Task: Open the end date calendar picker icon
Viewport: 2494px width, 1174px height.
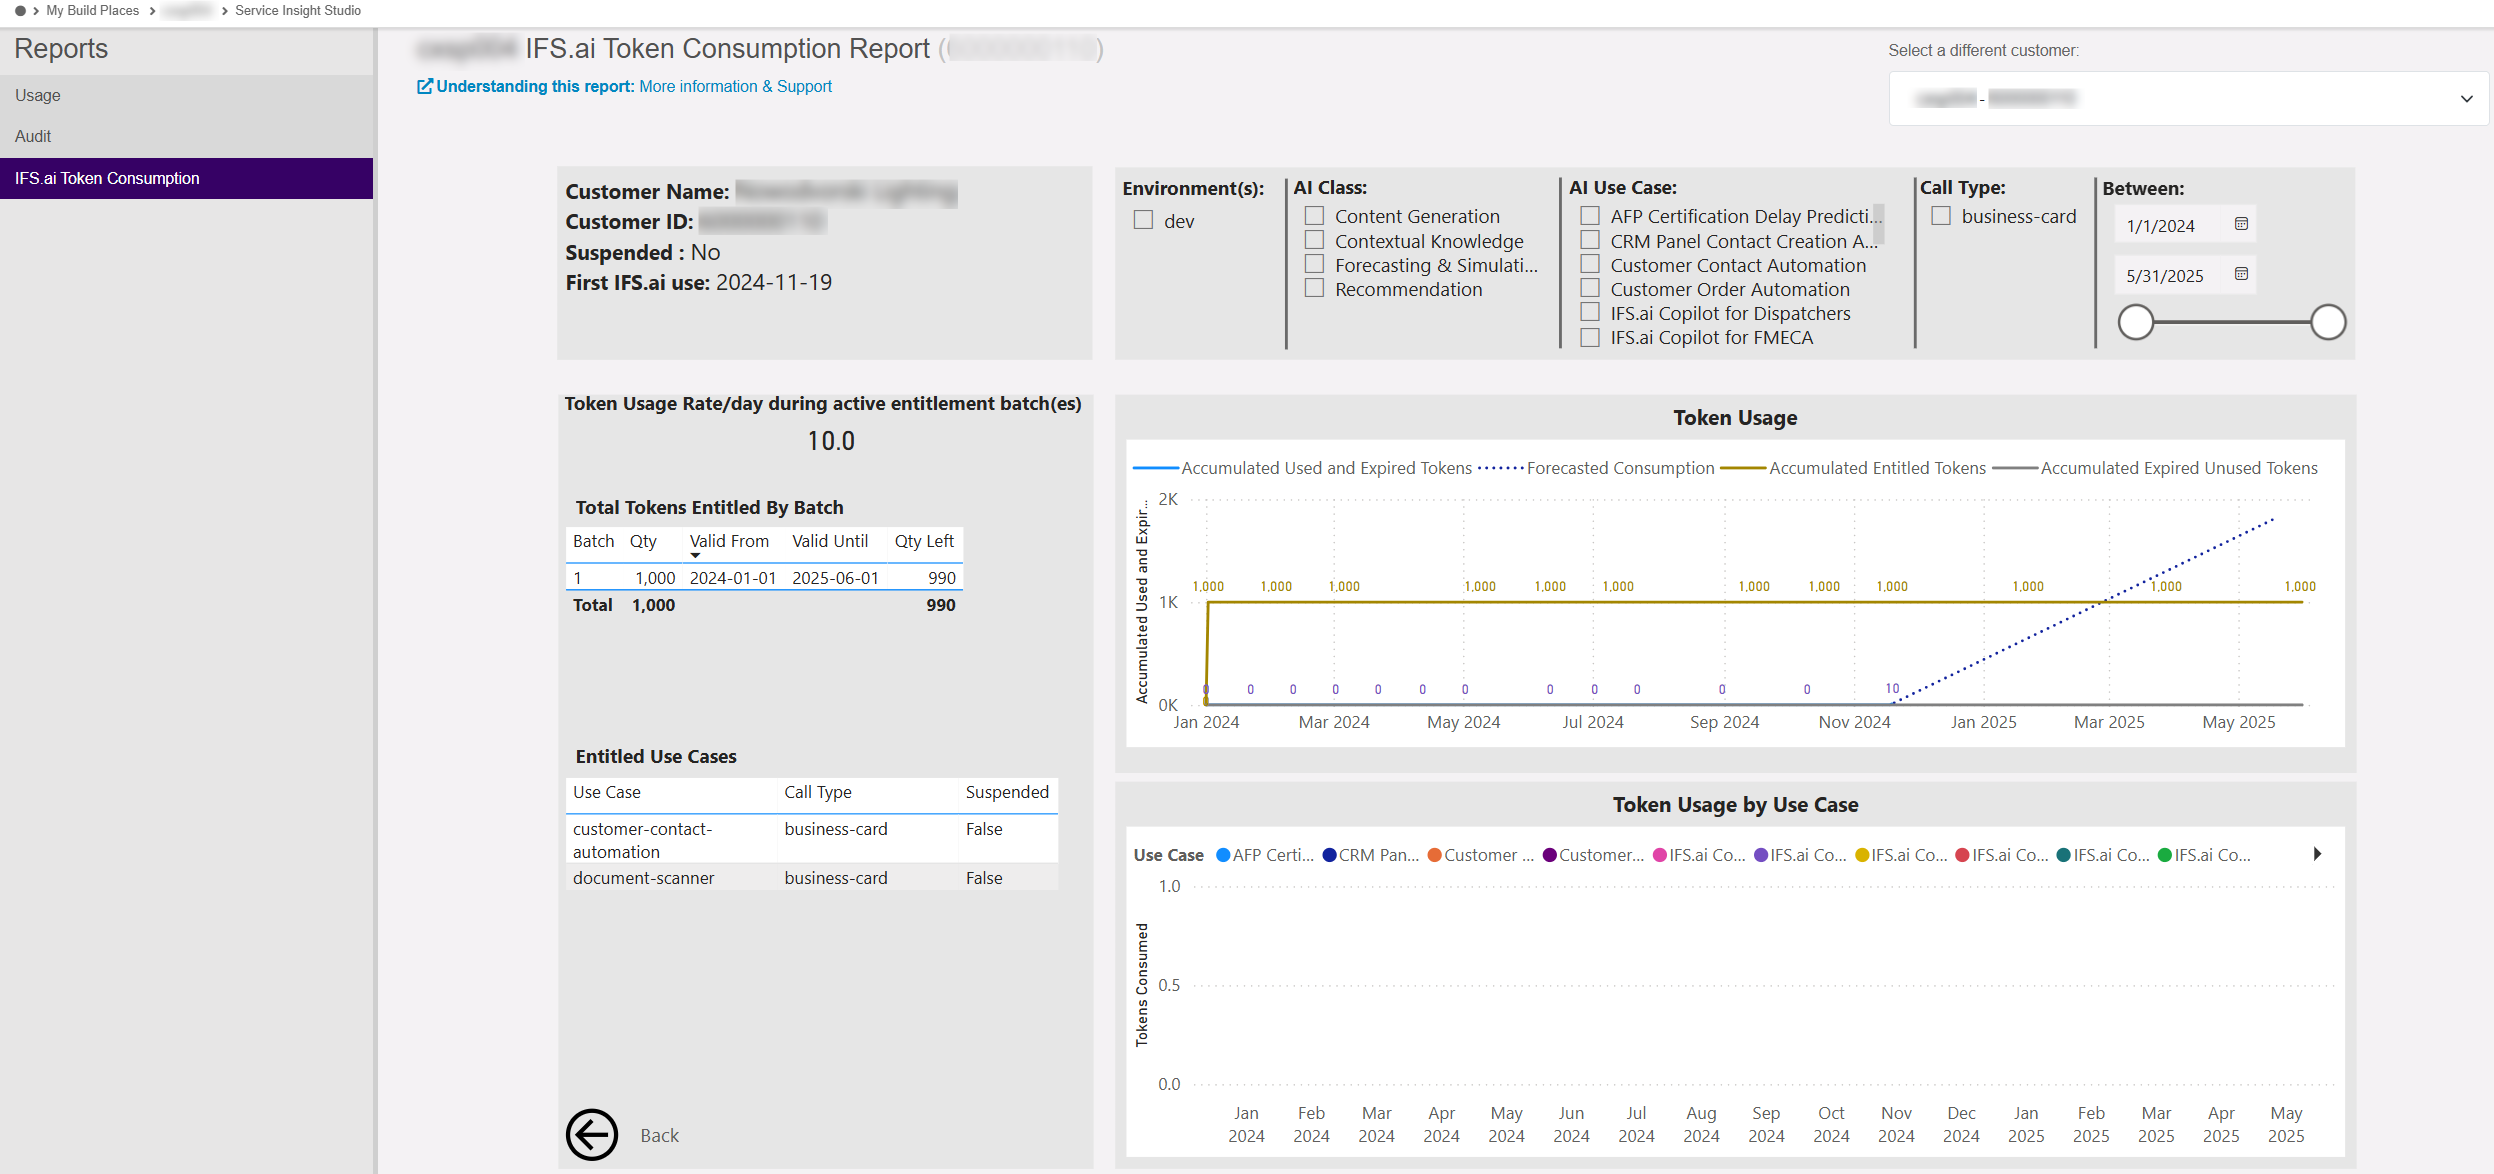Action: coord(2241,274)
